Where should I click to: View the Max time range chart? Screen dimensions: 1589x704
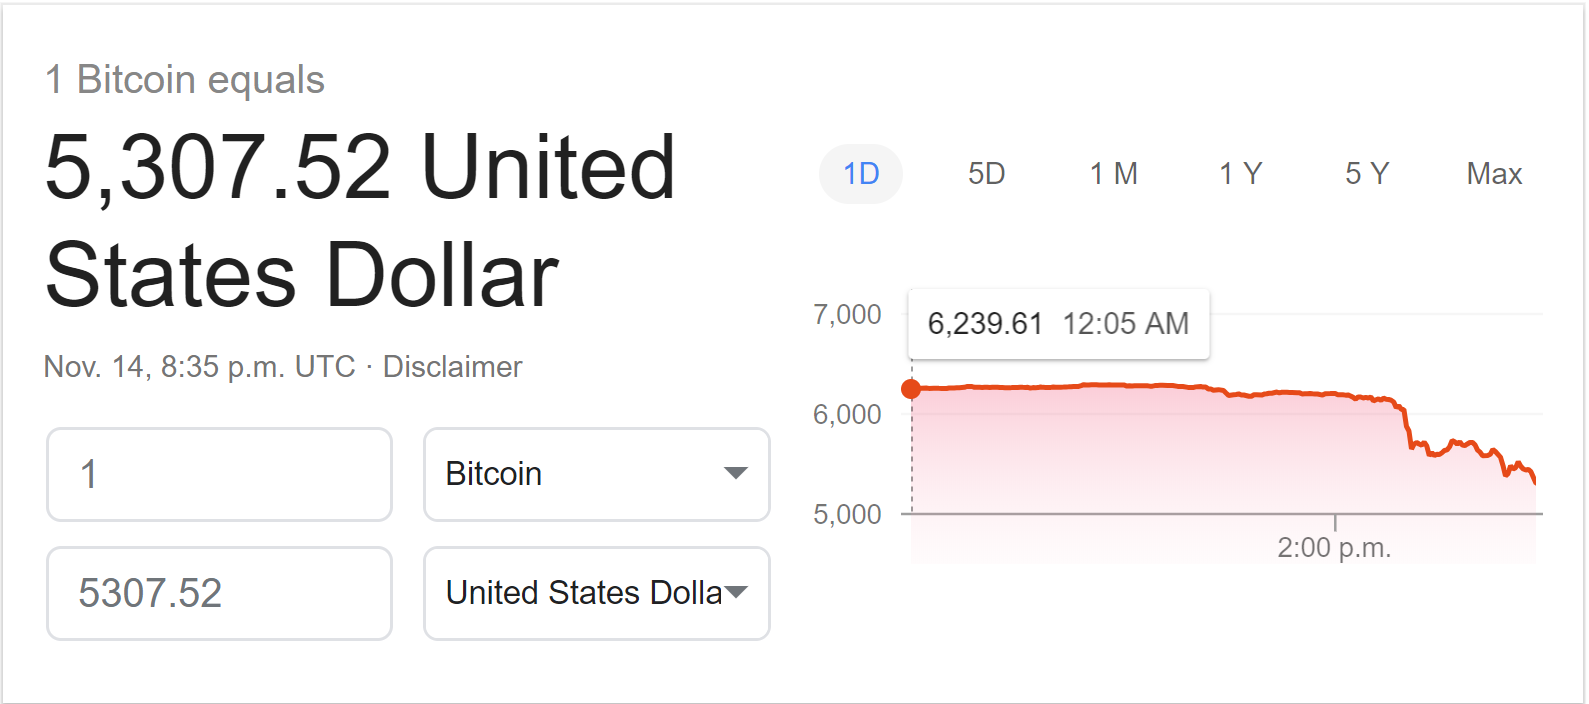point(1494,174)
